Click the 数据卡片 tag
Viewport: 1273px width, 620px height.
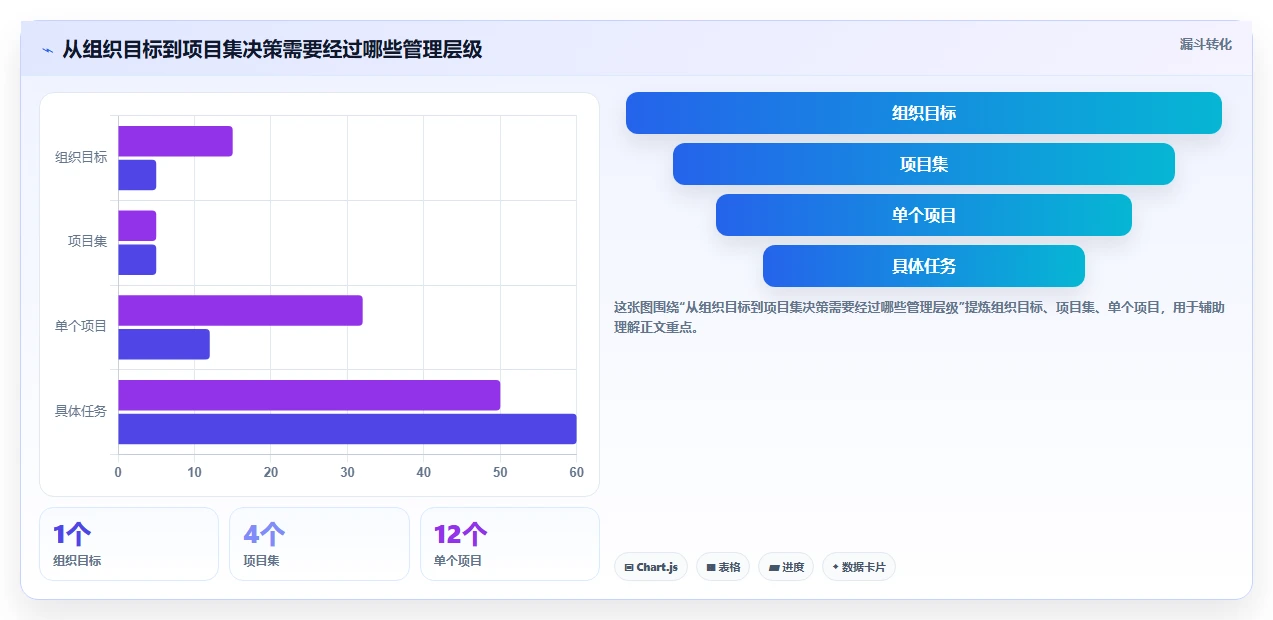[x=859, y=567]
